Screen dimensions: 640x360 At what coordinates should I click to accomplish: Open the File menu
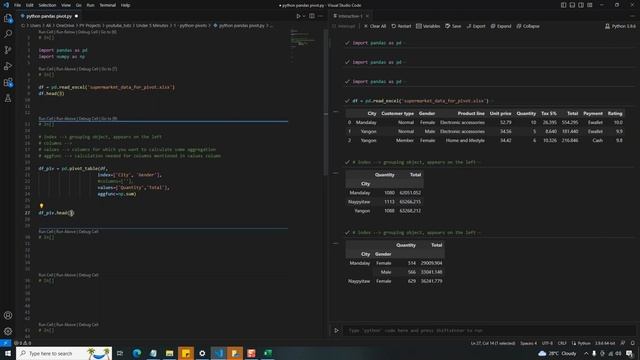tap(18, 5)
